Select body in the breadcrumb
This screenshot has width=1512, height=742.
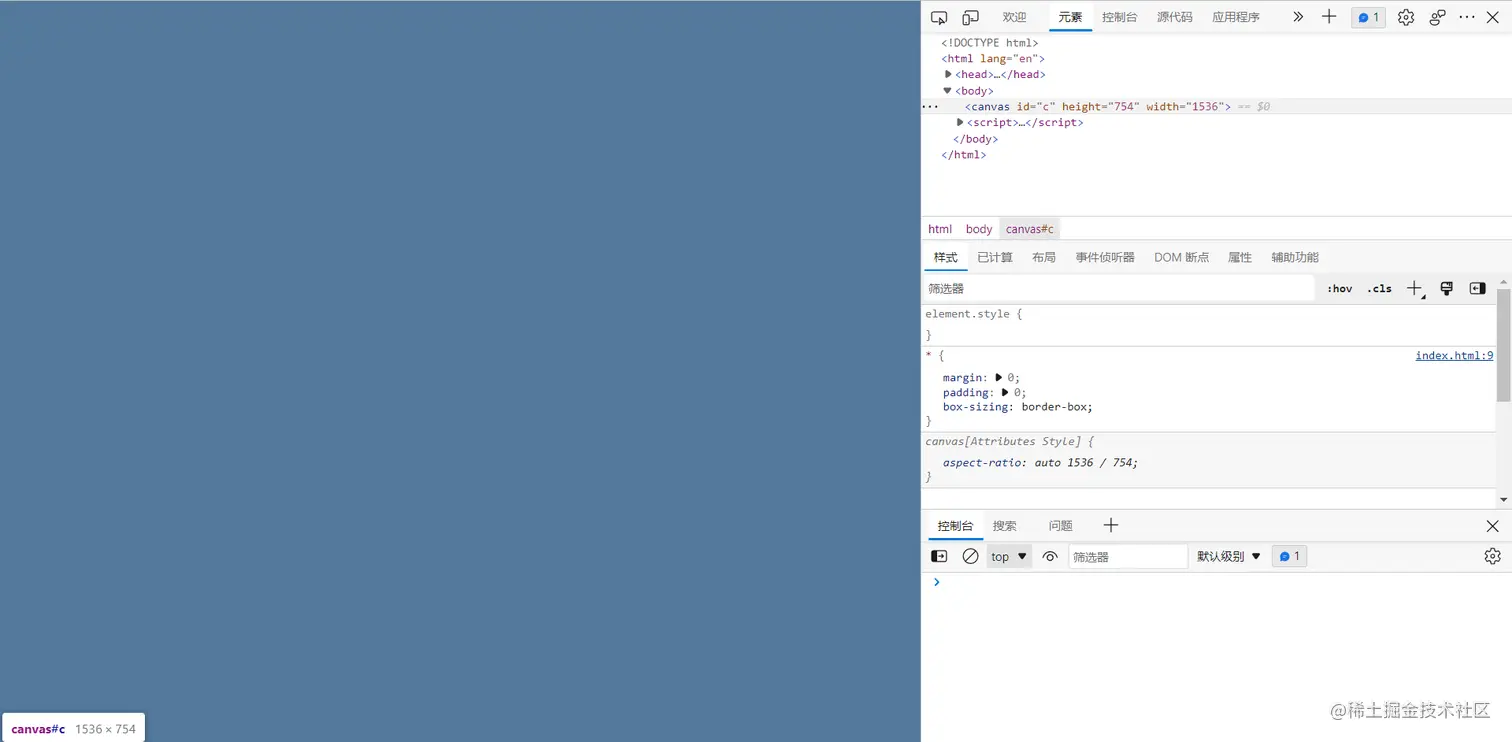coord(979,229)
